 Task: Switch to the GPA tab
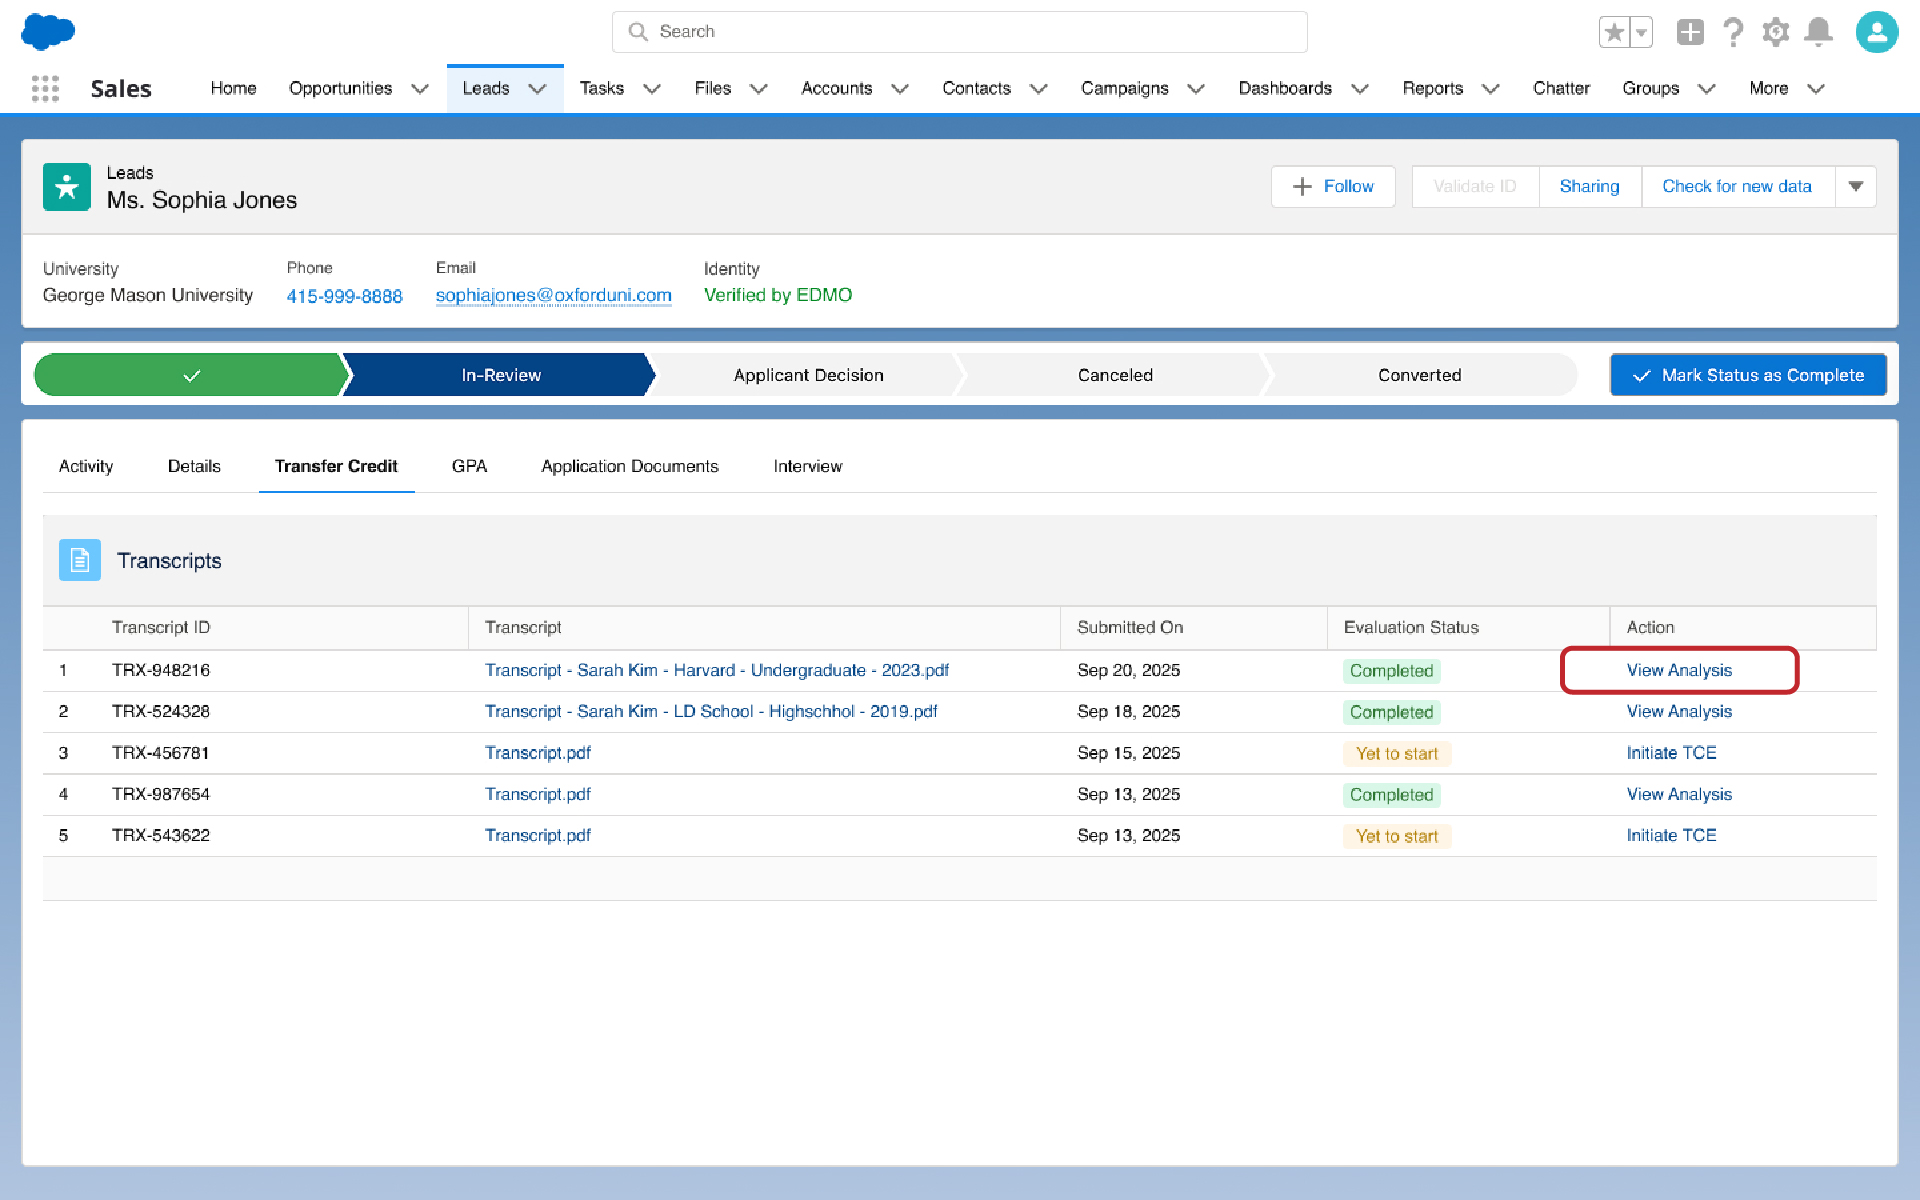469,466
